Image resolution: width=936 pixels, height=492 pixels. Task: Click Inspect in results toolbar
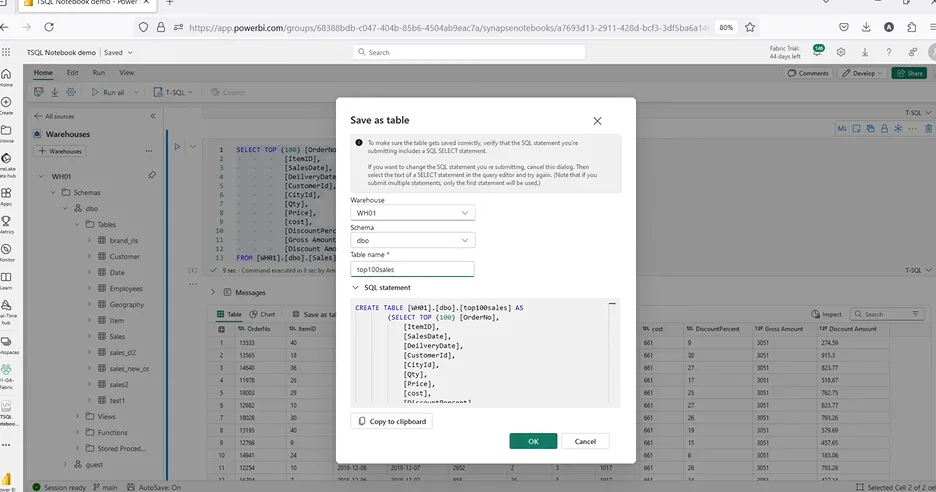(826, 314)
